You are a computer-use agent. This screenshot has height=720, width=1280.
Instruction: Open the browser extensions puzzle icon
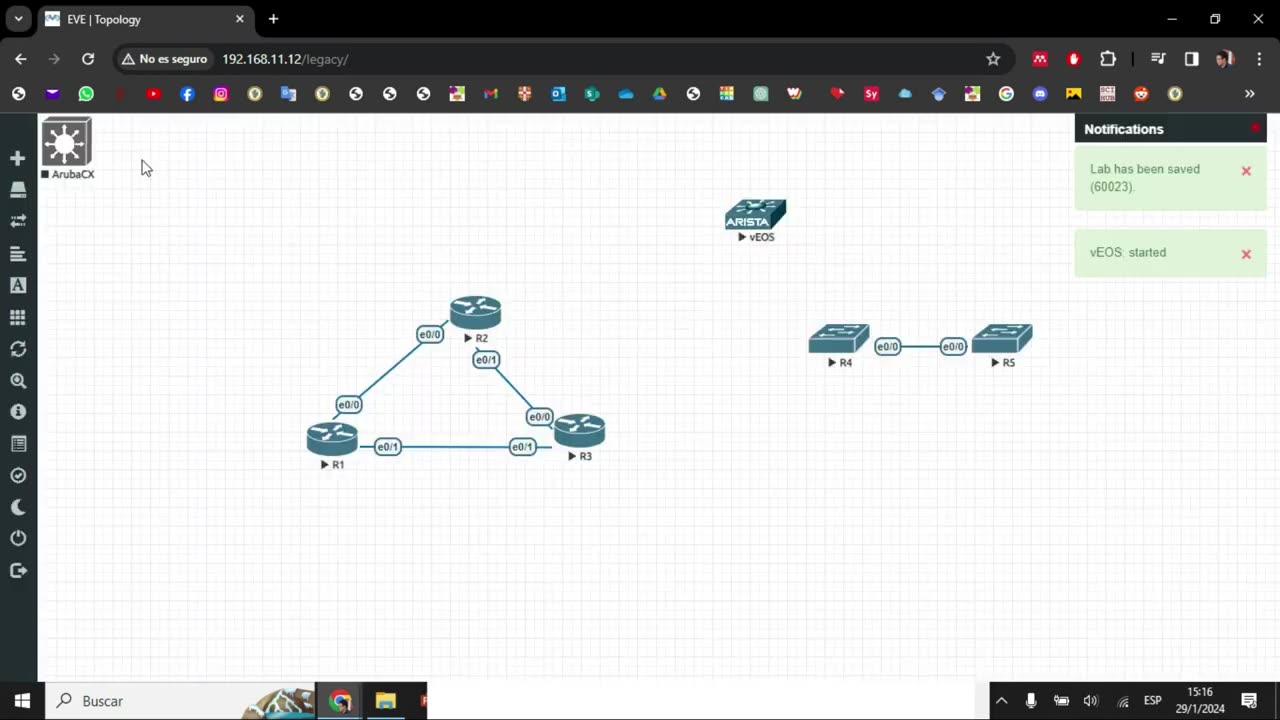pos(1108,59)
